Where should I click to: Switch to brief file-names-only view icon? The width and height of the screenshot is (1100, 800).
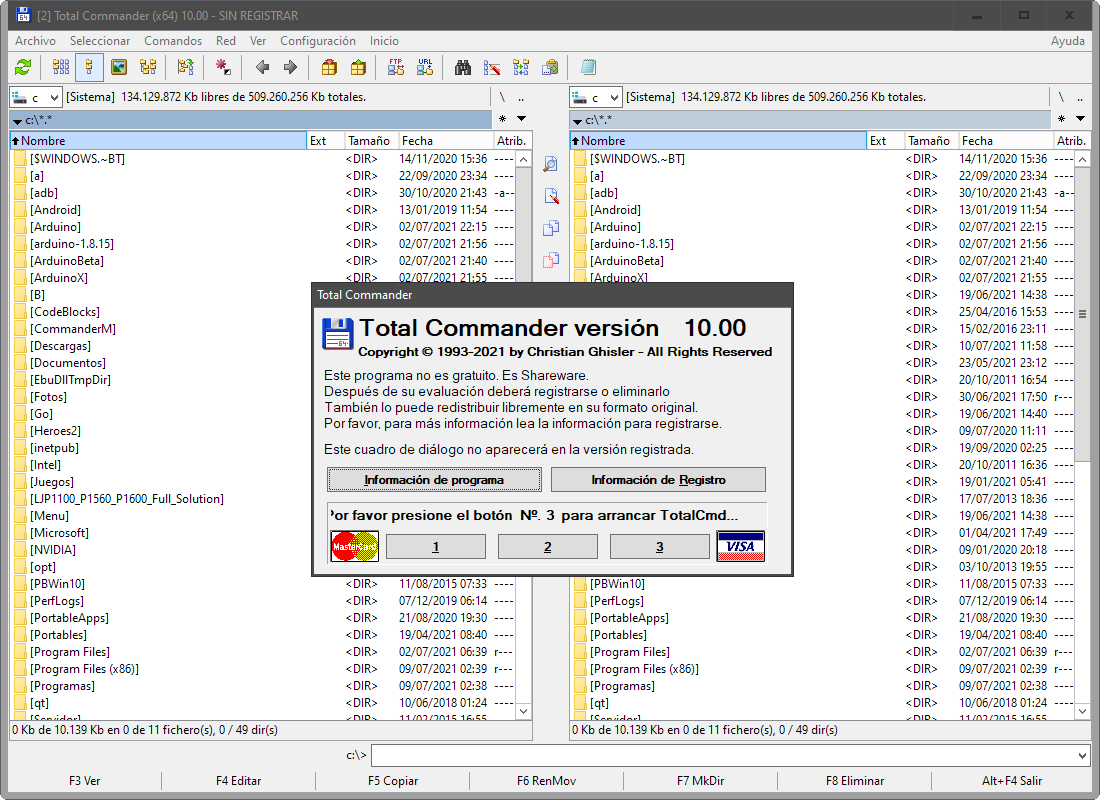[61, 67]
